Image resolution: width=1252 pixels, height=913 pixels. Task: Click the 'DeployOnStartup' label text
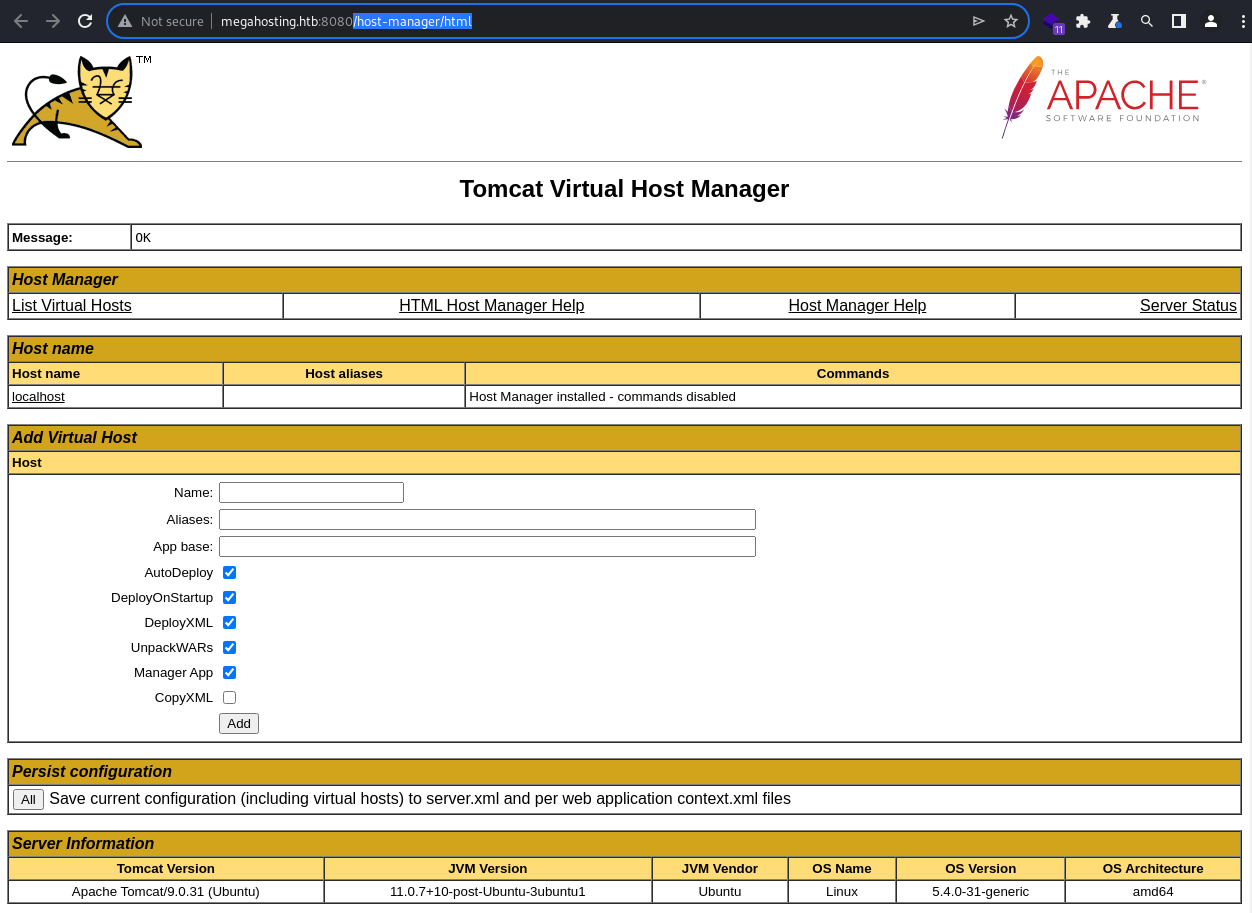click(x=162, y=598)
